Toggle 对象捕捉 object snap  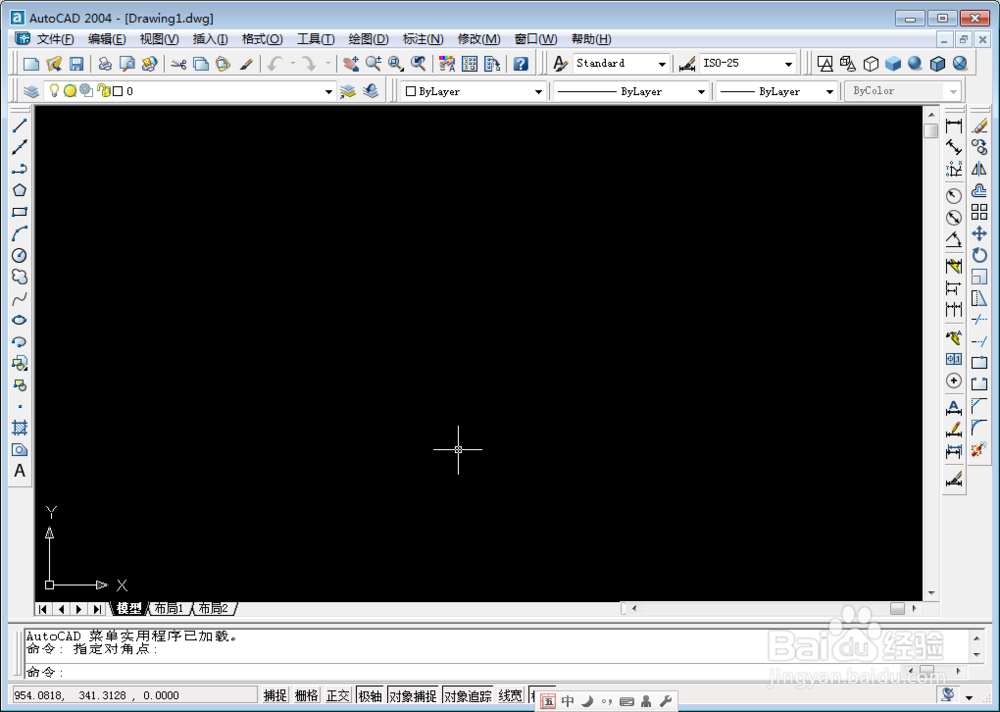click(413, 695)
